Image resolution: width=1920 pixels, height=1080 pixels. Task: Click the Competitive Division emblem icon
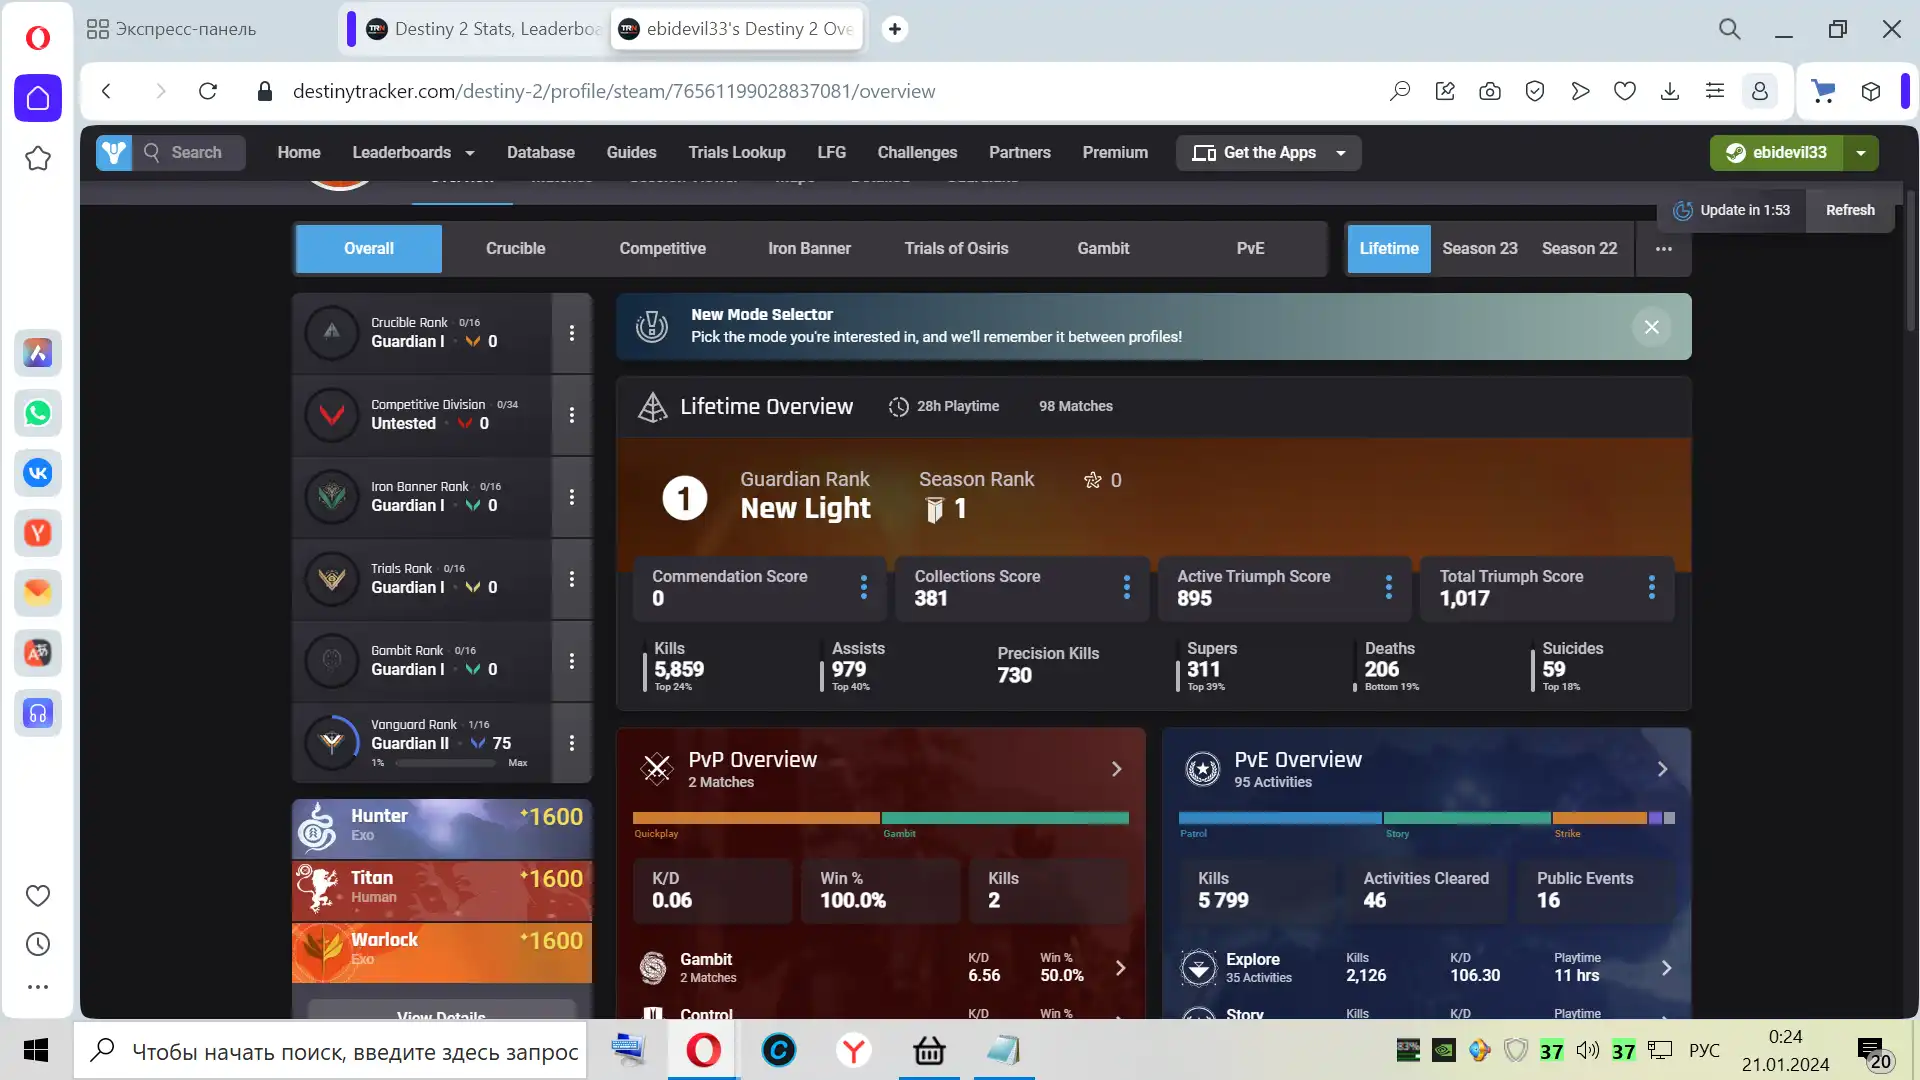pyautogui.click(x=332, y=415)
